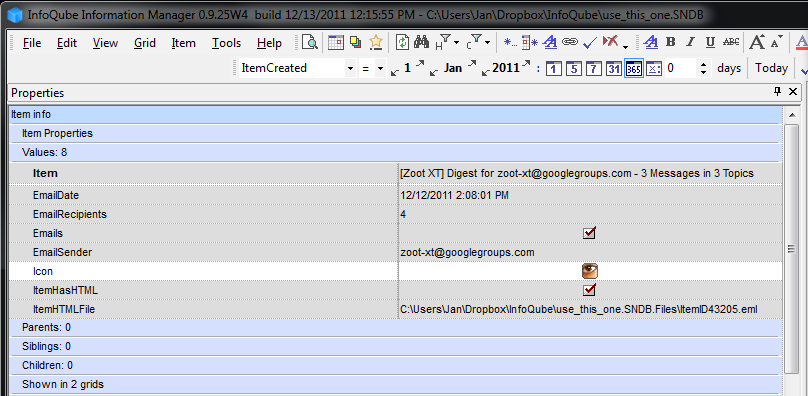Toggle underline formatting
The width and height of the screenshot is (808, 396).
tap(710, 43)
